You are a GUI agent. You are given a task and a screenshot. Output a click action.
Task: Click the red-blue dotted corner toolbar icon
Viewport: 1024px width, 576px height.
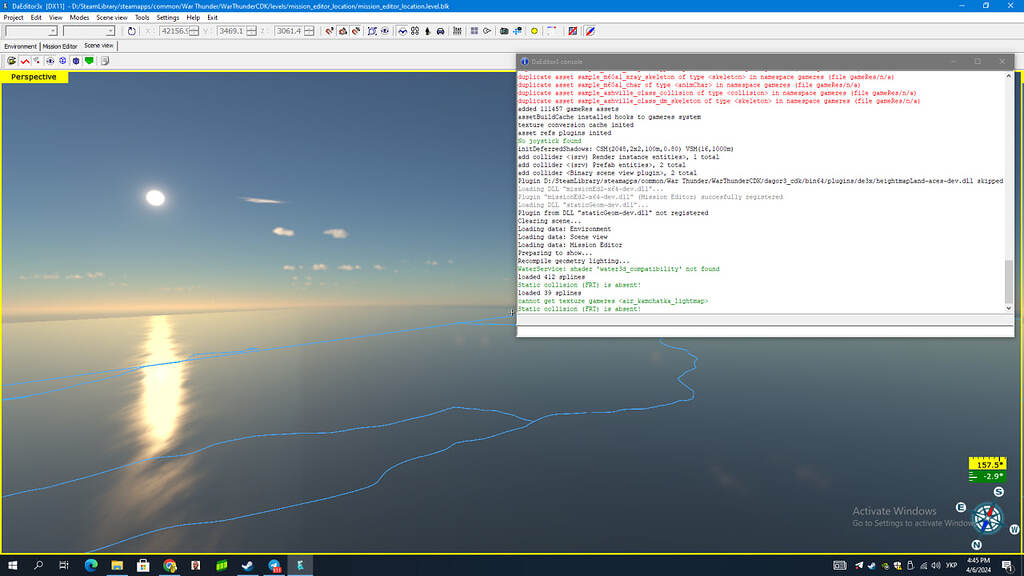[x=551, y=31]
